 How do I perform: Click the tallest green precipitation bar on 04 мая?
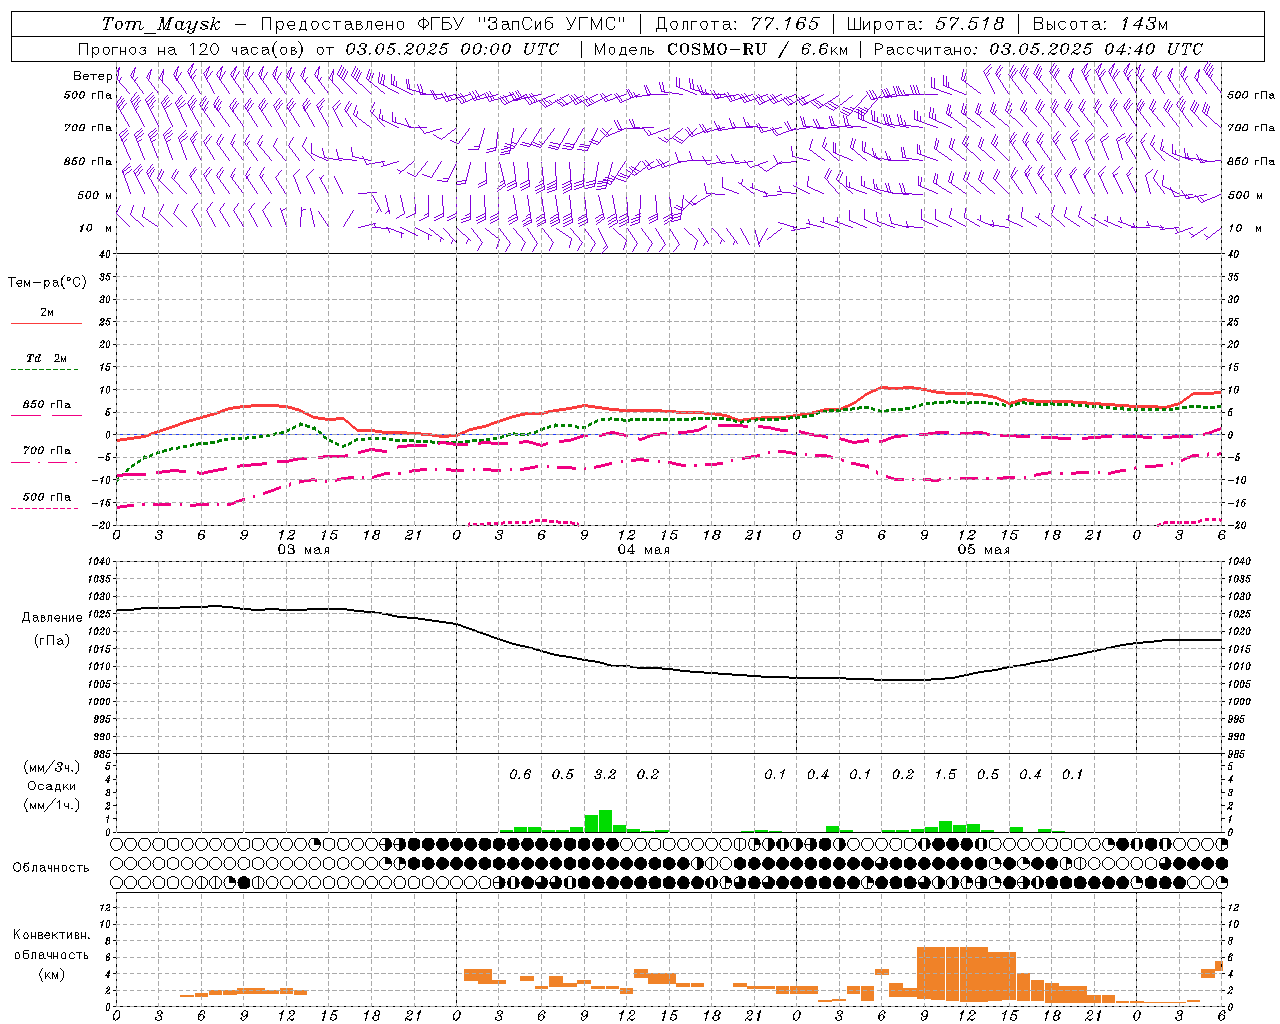[x=605, y=821]
